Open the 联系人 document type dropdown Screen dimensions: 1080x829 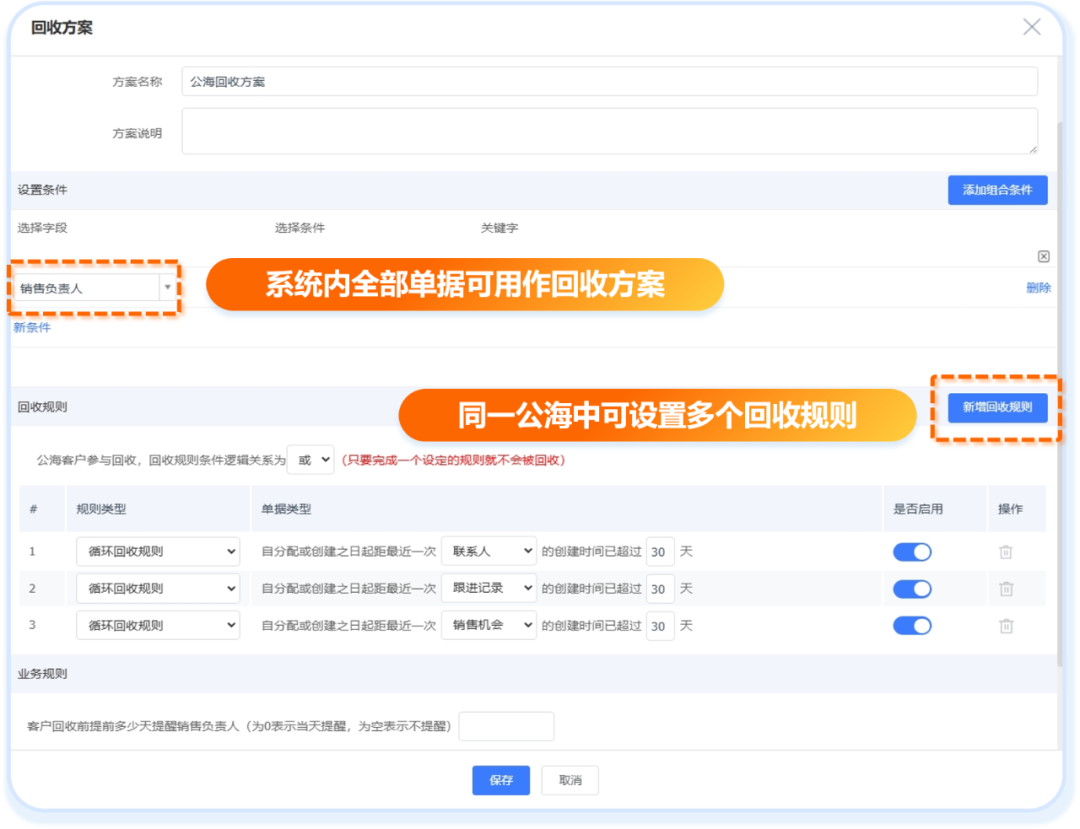pyautogui.click(x=488, y=551)
